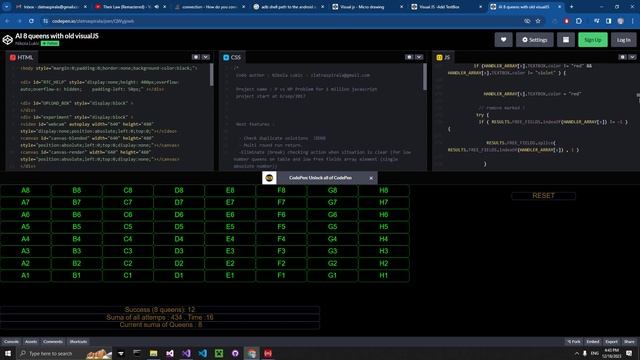Click the Export button in footer
640x360 pixels.
612,342
